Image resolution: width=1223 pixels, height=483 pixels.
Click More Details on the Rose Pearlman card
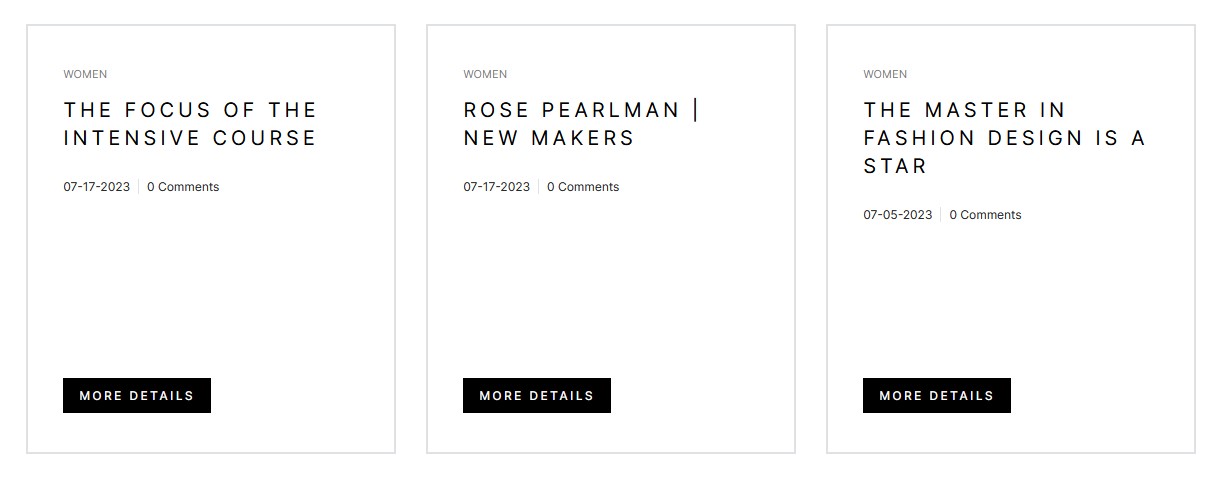[x=537, y=395]
